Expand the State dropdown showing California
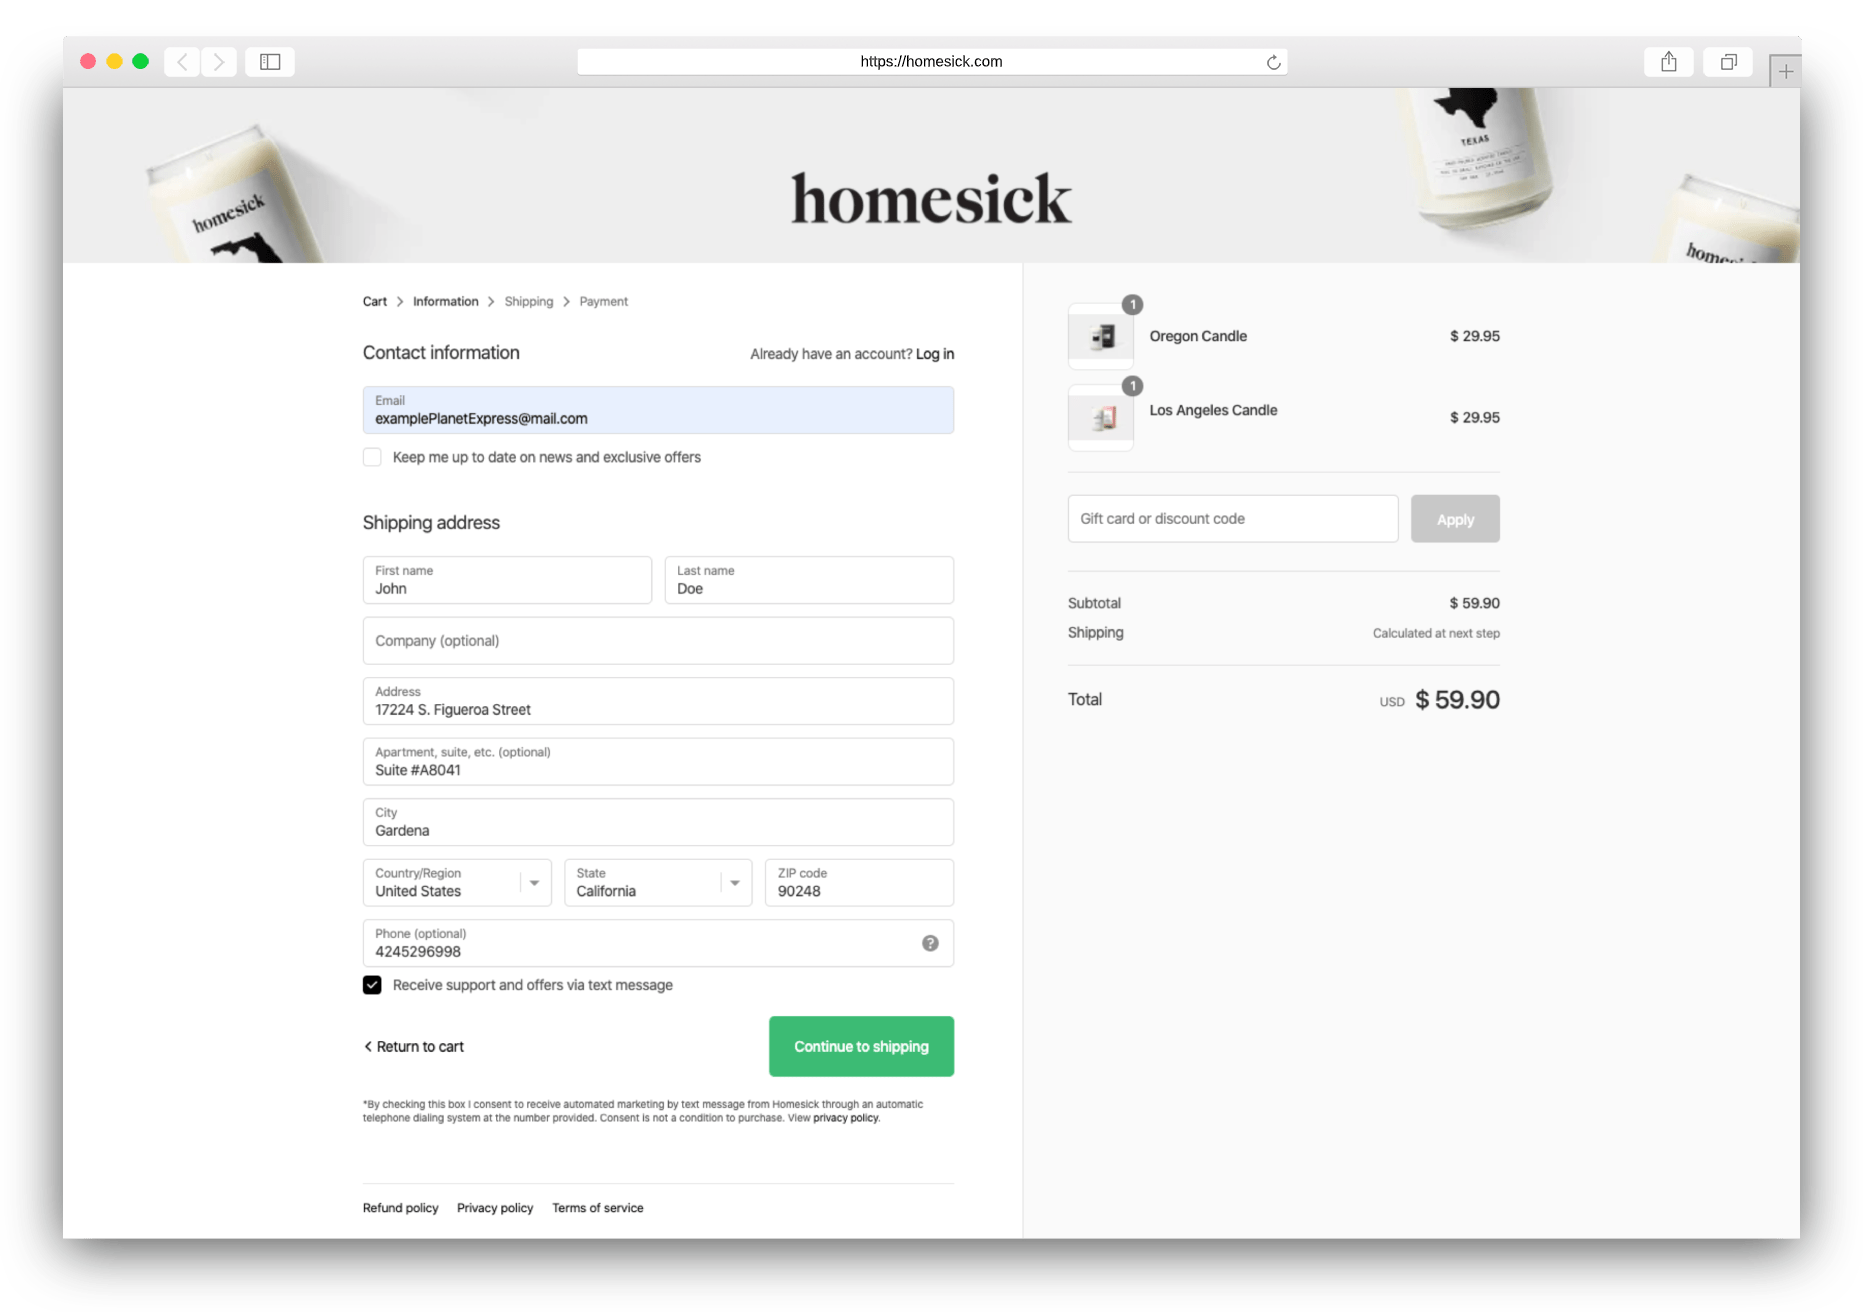This screenshot has width=1863, height=1312. pos(658,883)
